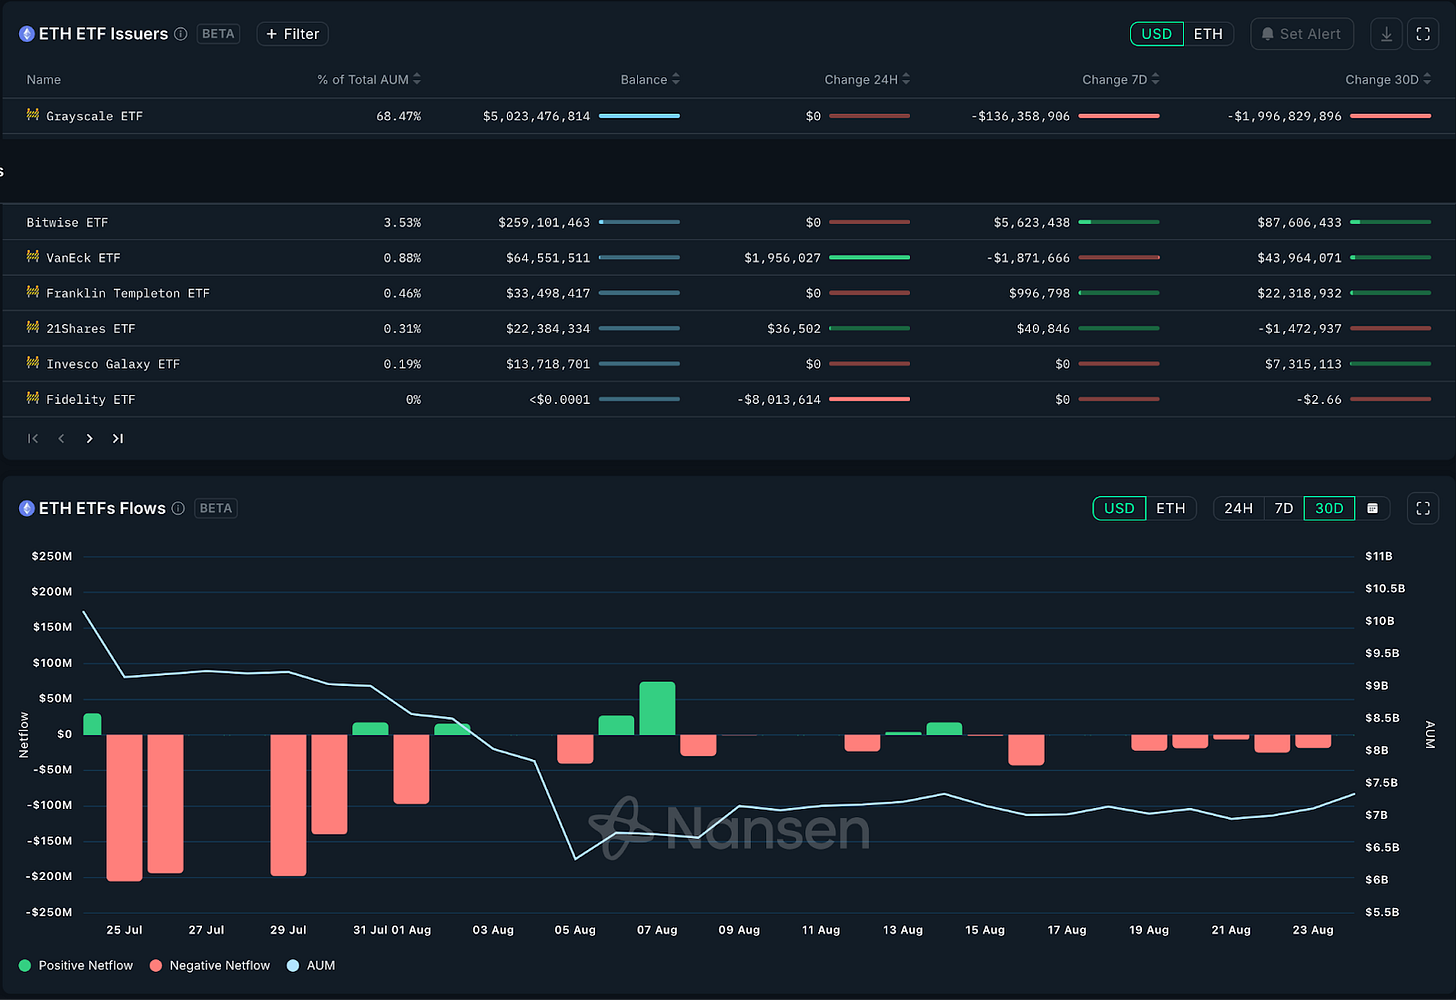Screen dimensions: 1456x1000
Task: Switch Issuers table to USD
Action: 1157,34
